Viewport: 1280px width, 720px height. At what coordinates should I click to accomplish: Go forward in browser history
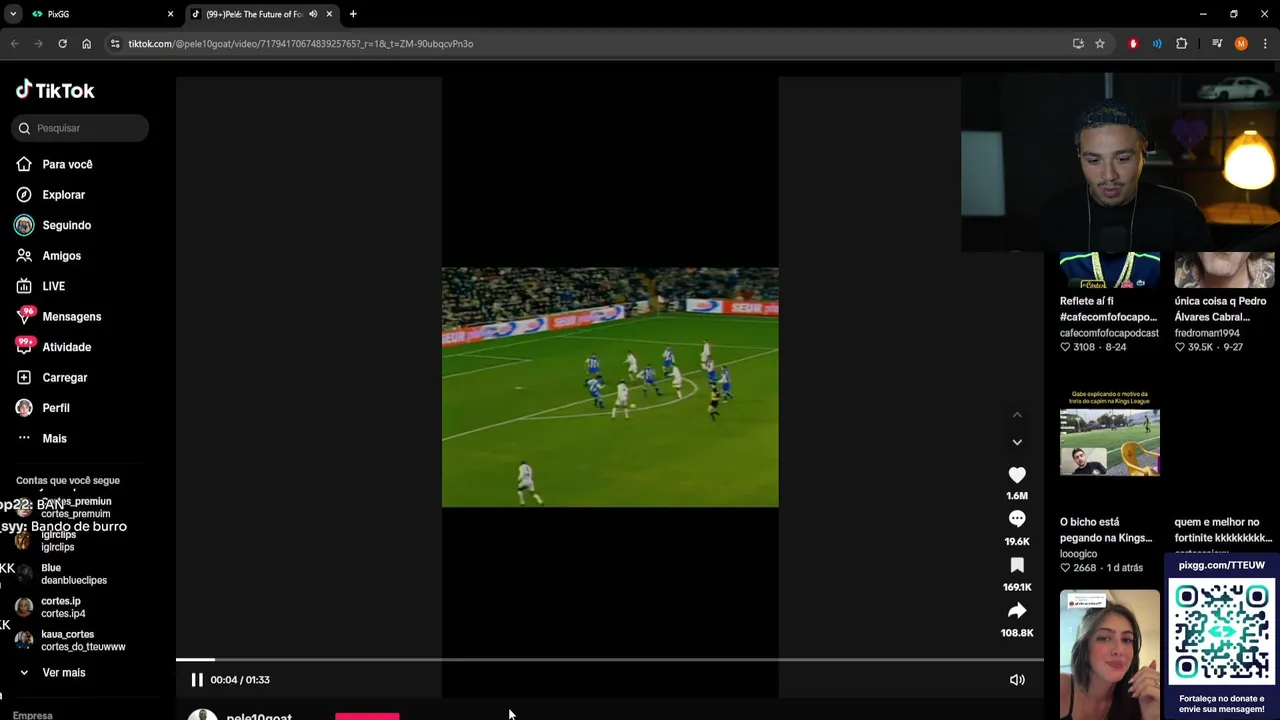[x=38, y=44]
